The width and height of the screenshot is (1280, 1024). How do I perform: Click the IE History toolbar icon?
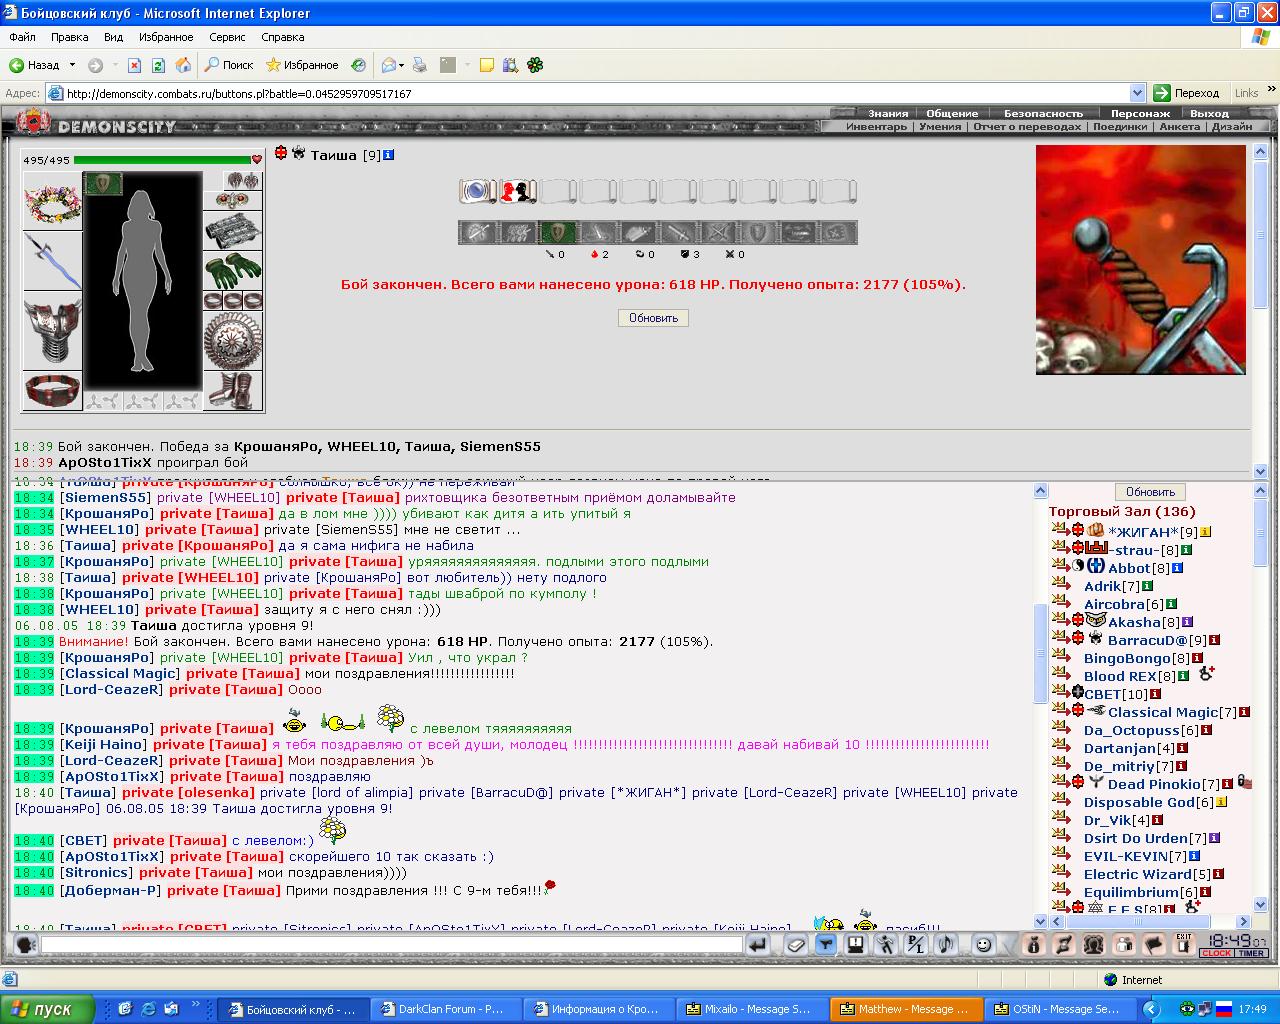click(358, 65)
